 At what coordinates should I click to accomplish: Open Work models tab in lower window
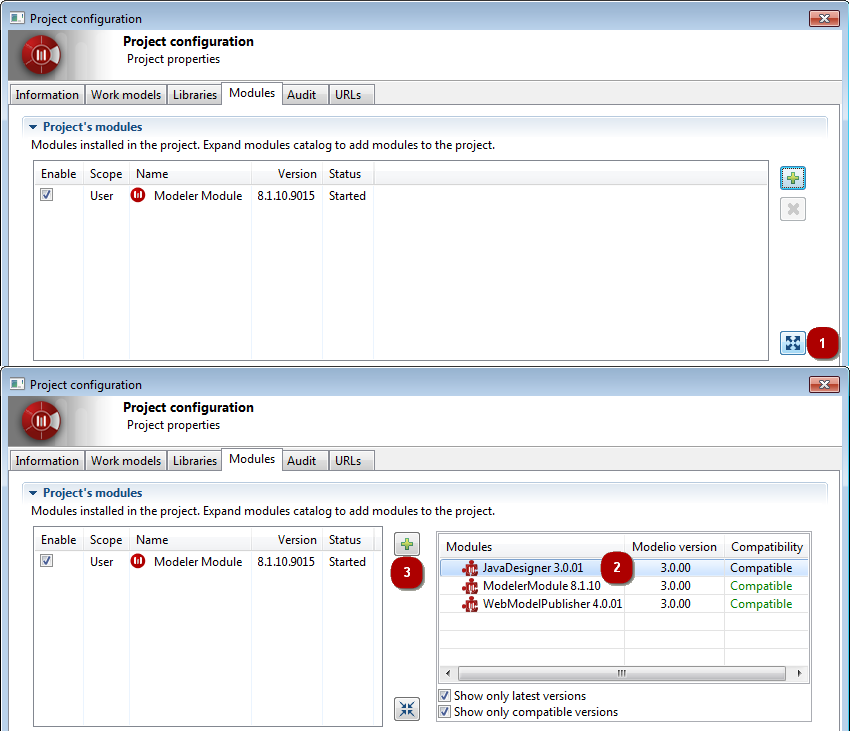(126, 461)
